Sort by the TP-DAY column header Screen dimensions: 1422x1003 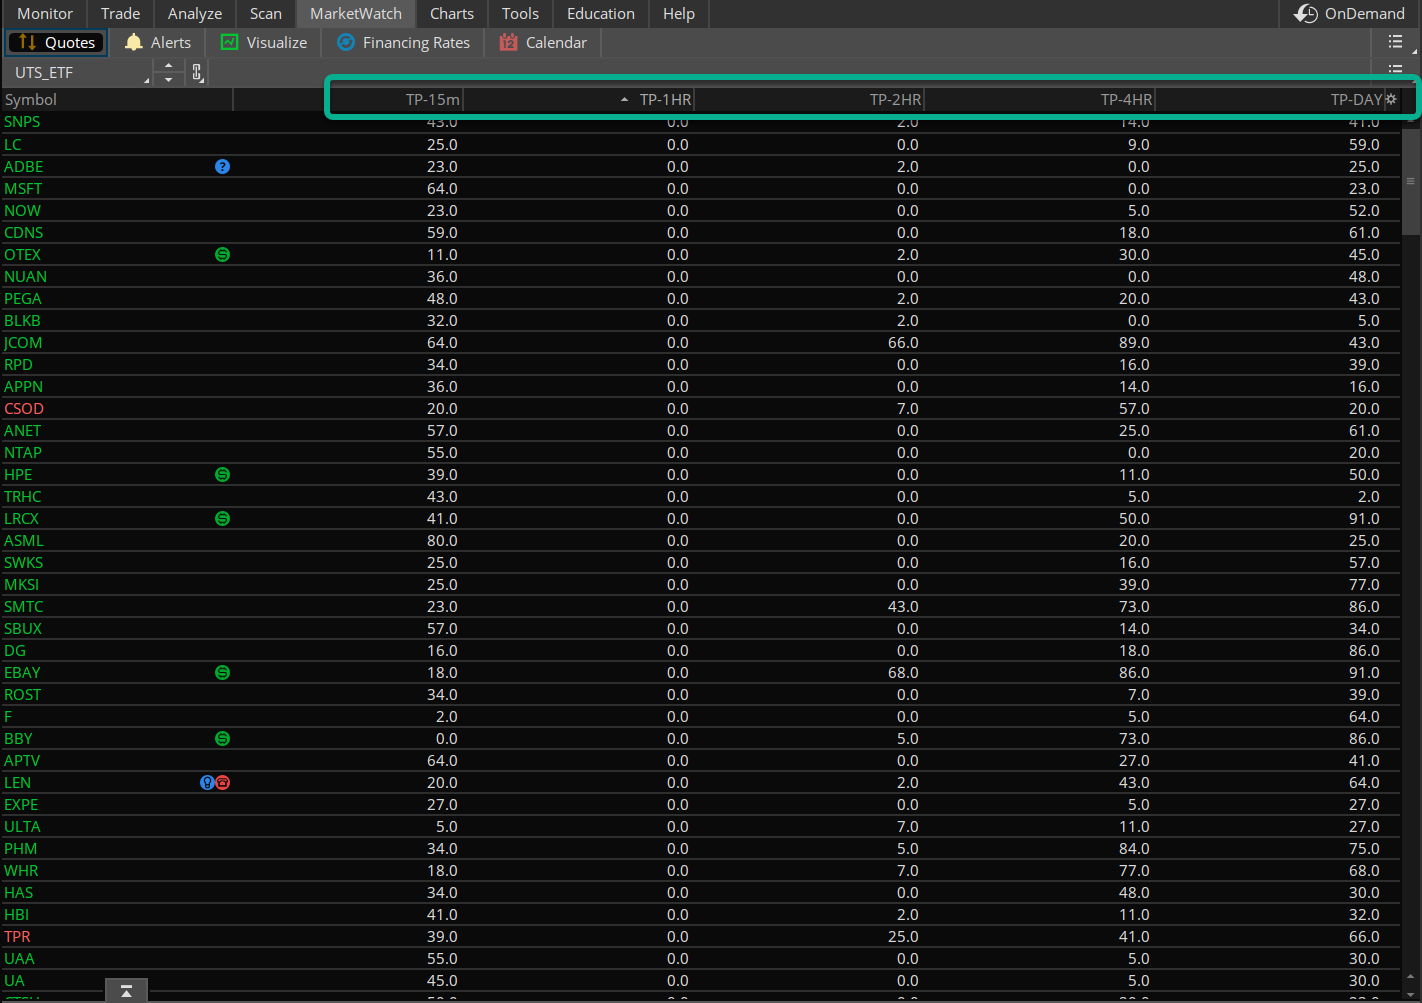pyautogui.click(x=1270, y=100)
